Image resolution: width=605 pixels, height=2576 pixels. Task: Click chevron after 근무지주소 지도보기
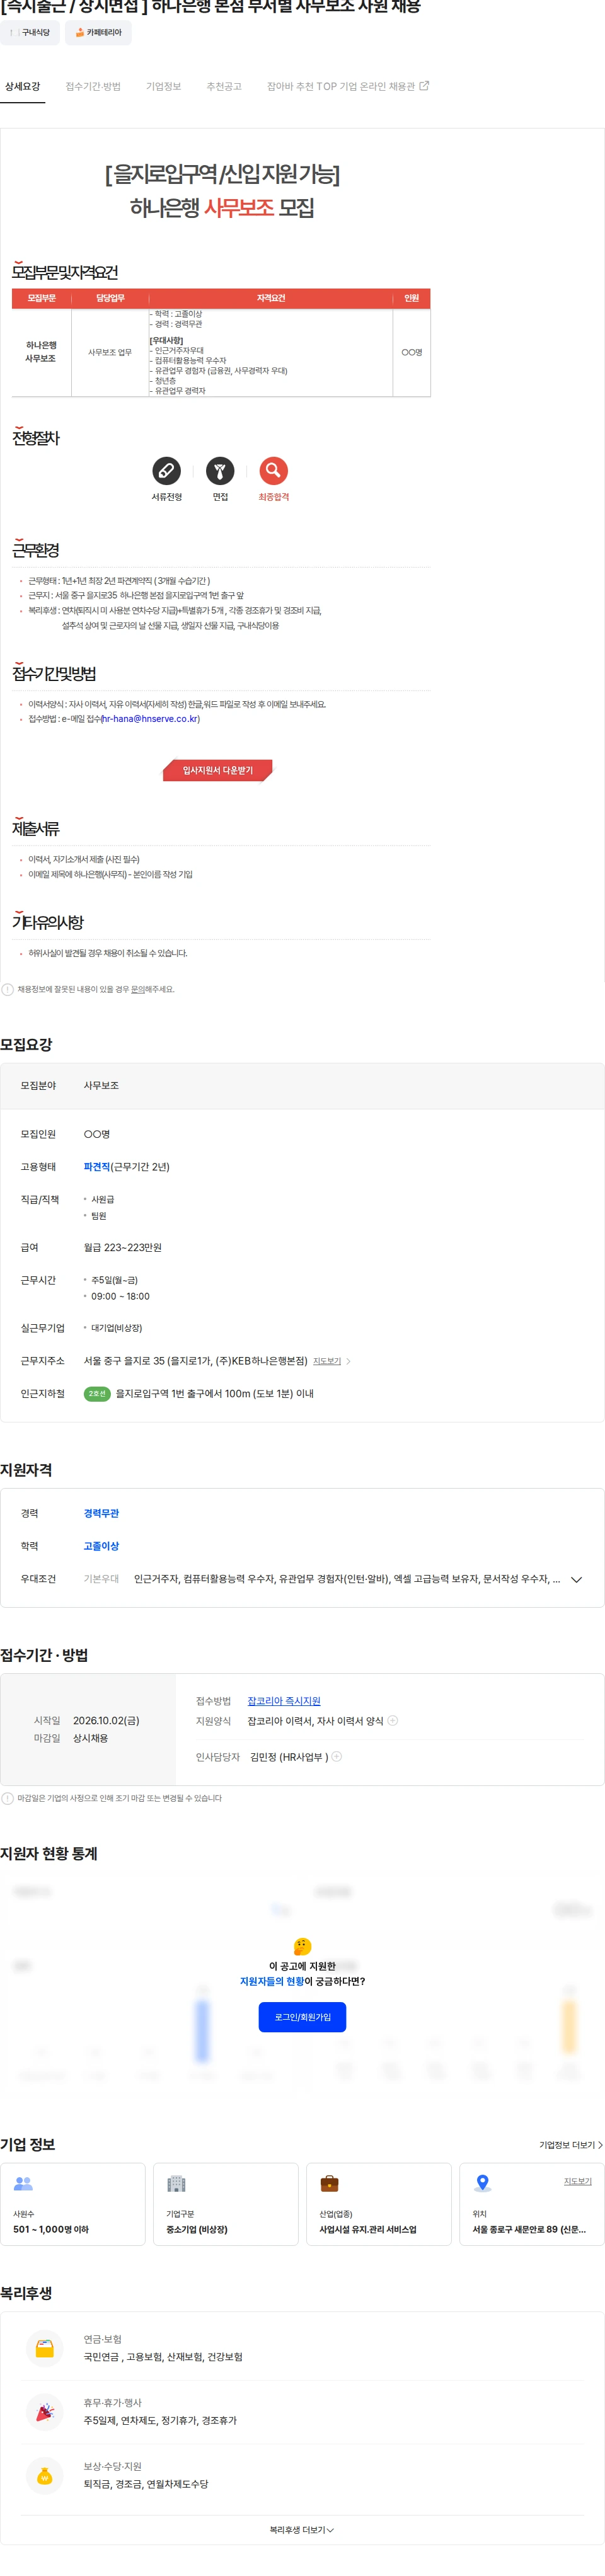[x=348, y=1361]
